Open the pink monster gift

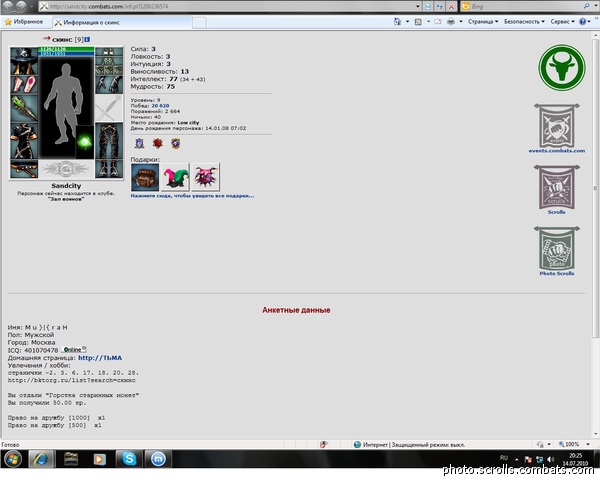pos(205,177)
